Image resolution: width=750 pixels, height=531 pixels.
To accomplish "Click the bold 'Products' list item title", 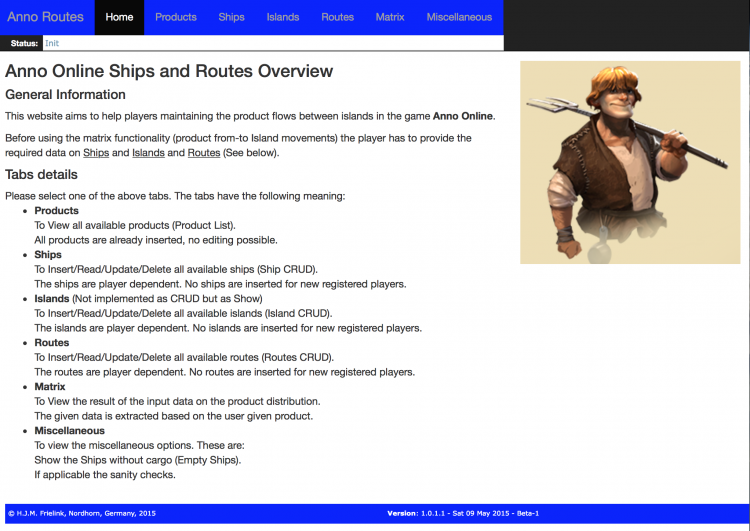I will 56,210.
